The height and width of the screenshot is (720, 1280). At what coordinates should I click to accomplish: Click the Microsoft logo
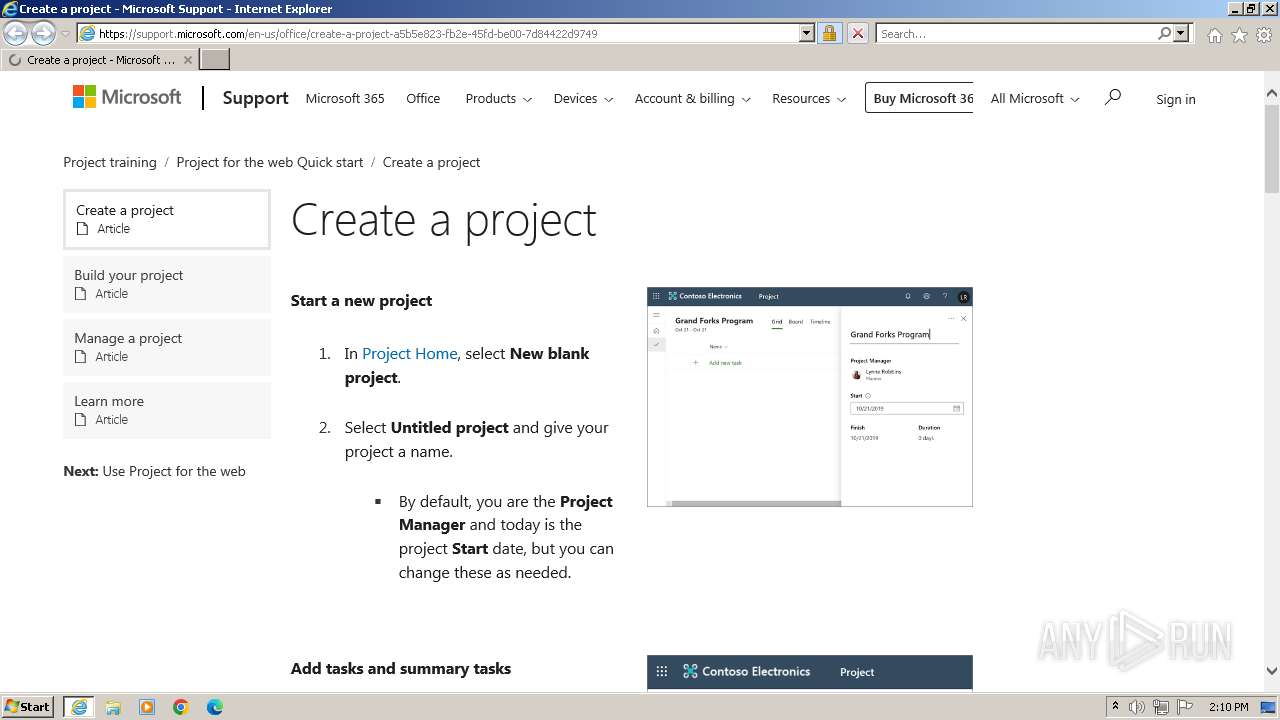[x=127, y=97]
